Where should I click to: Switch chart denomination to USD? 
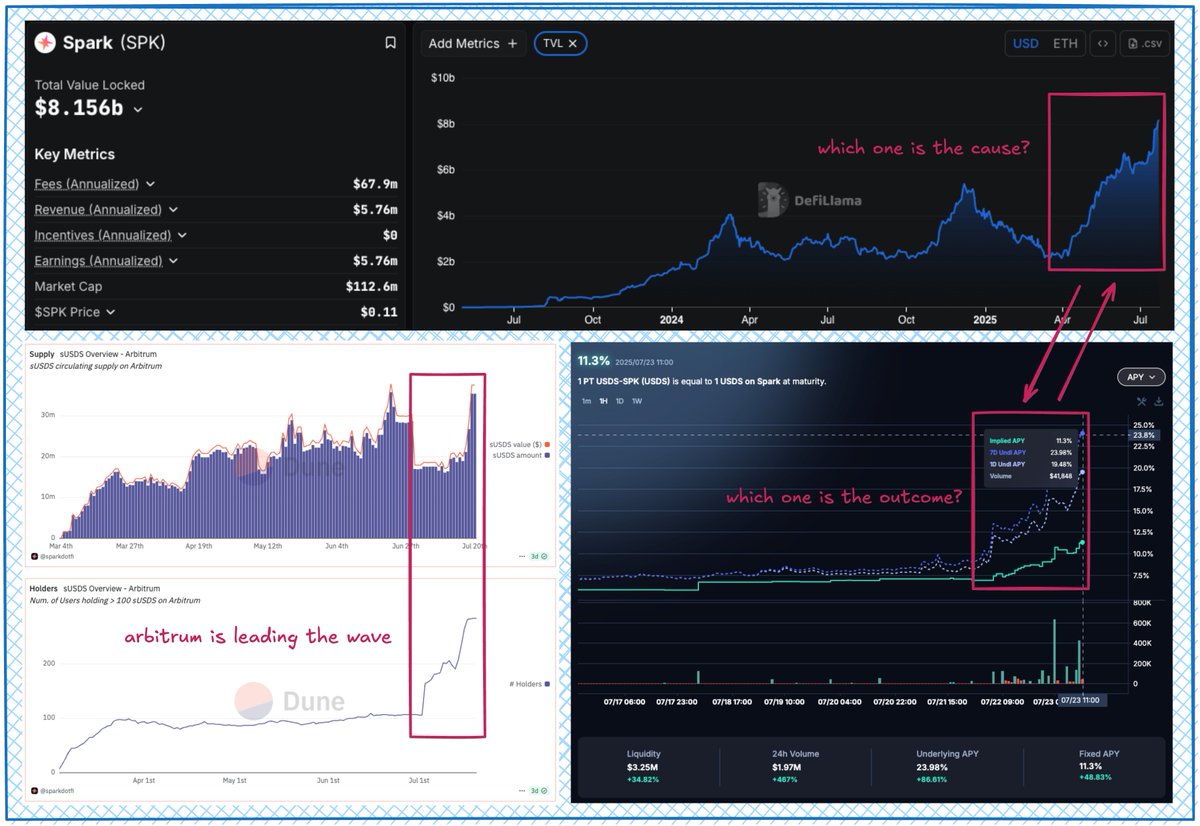tap(1025, 44)
